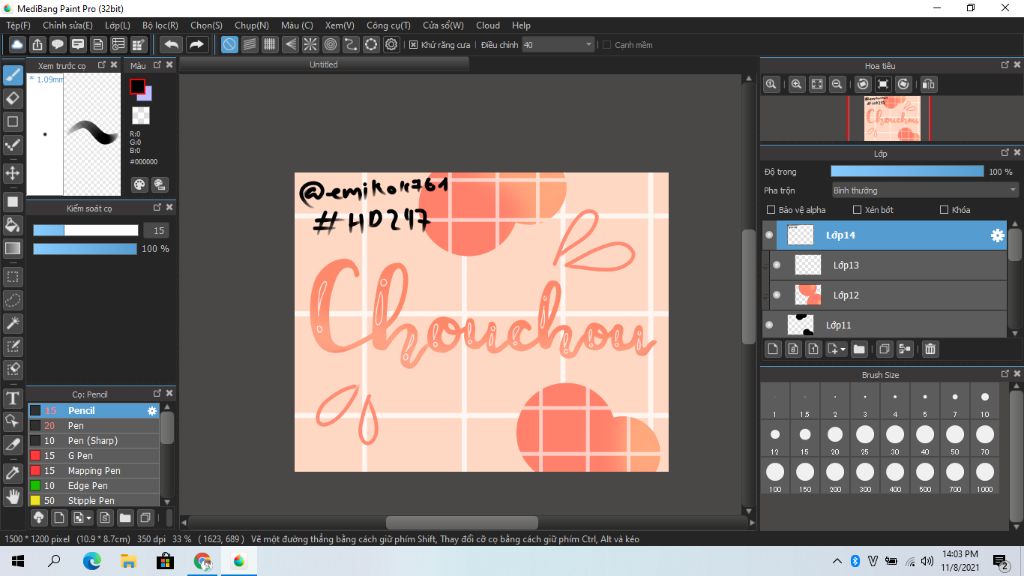
Task: Select brush size 1000 in Brush Size
Action: click(985, 476)
